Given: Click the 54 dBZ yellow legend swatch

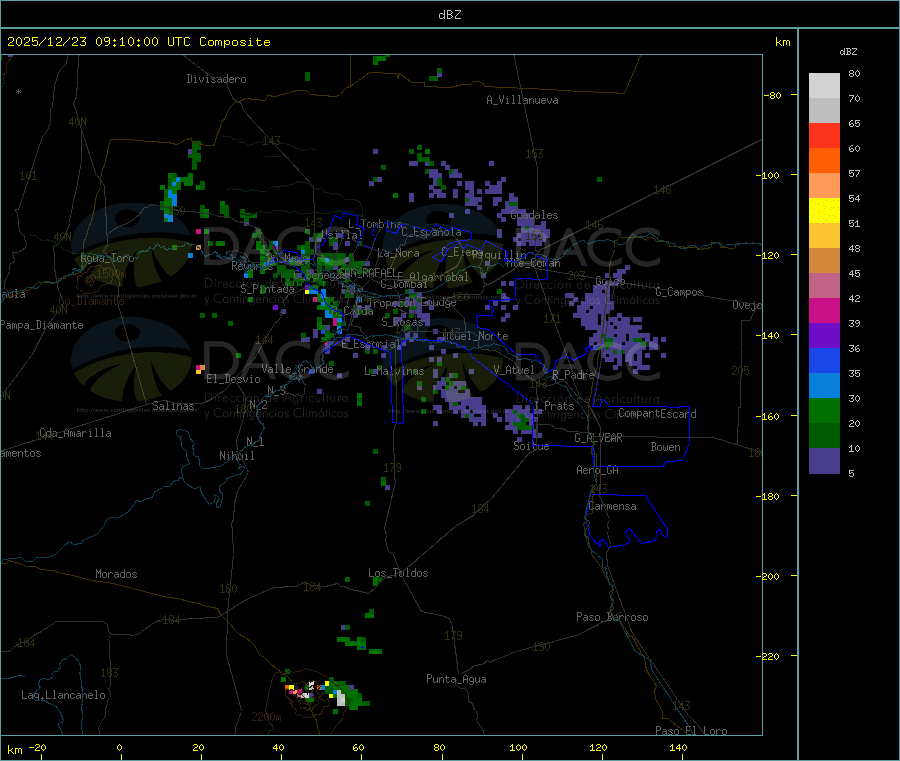Looking at the screenshot, I should click(824, 211).
